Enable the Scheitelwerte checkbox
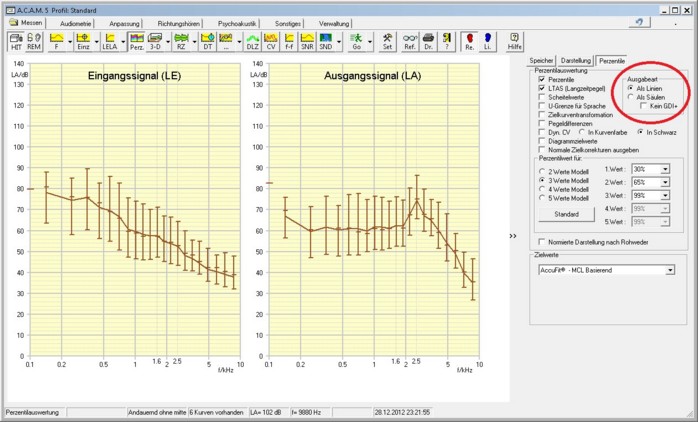 point(542,97)
